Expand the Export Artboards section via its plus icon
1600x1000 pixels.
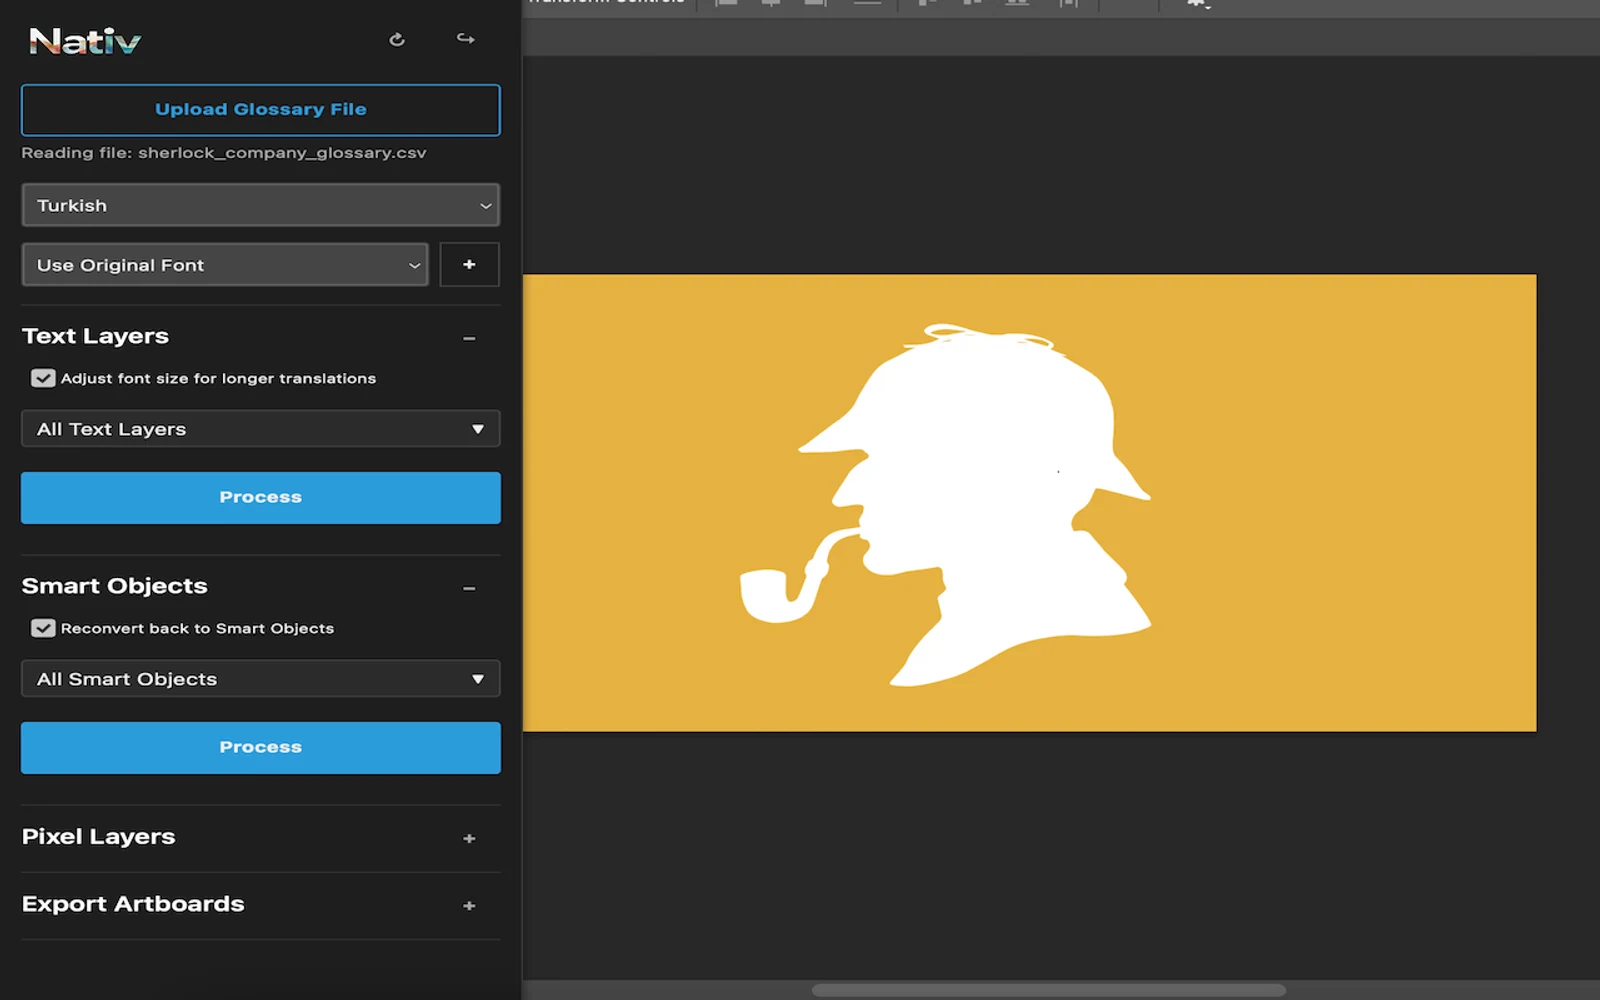coord(469,906)
